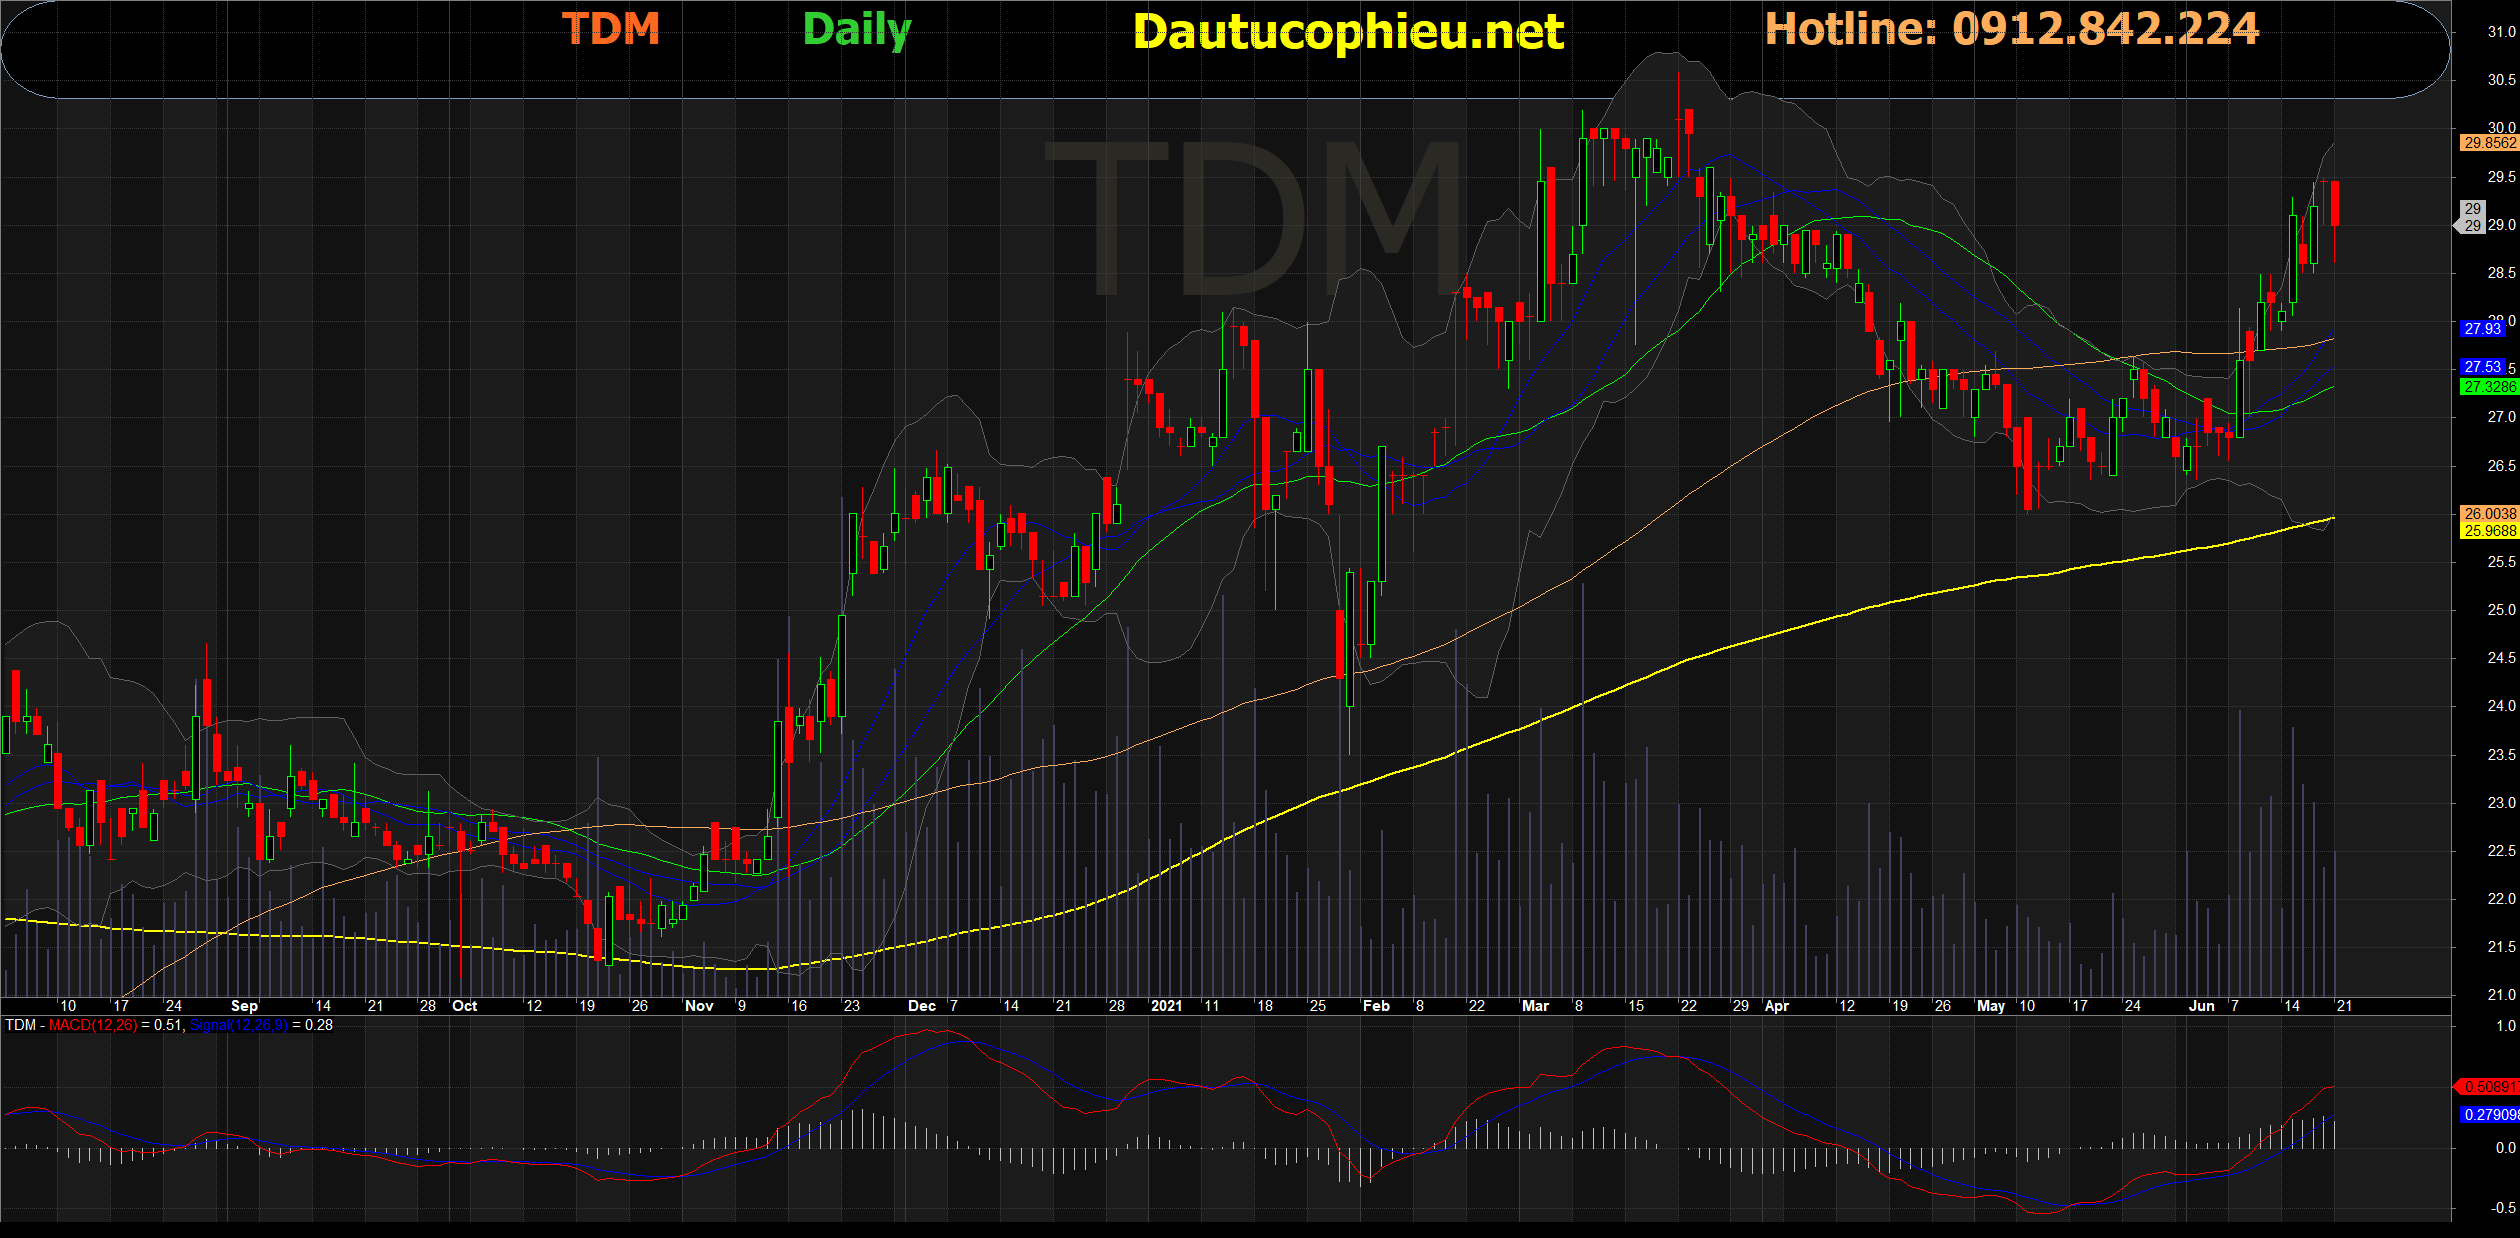Viewport: 2520px width, 1238px height.
Task: Click the orange TDM ticker title
Action: (611, 28)
